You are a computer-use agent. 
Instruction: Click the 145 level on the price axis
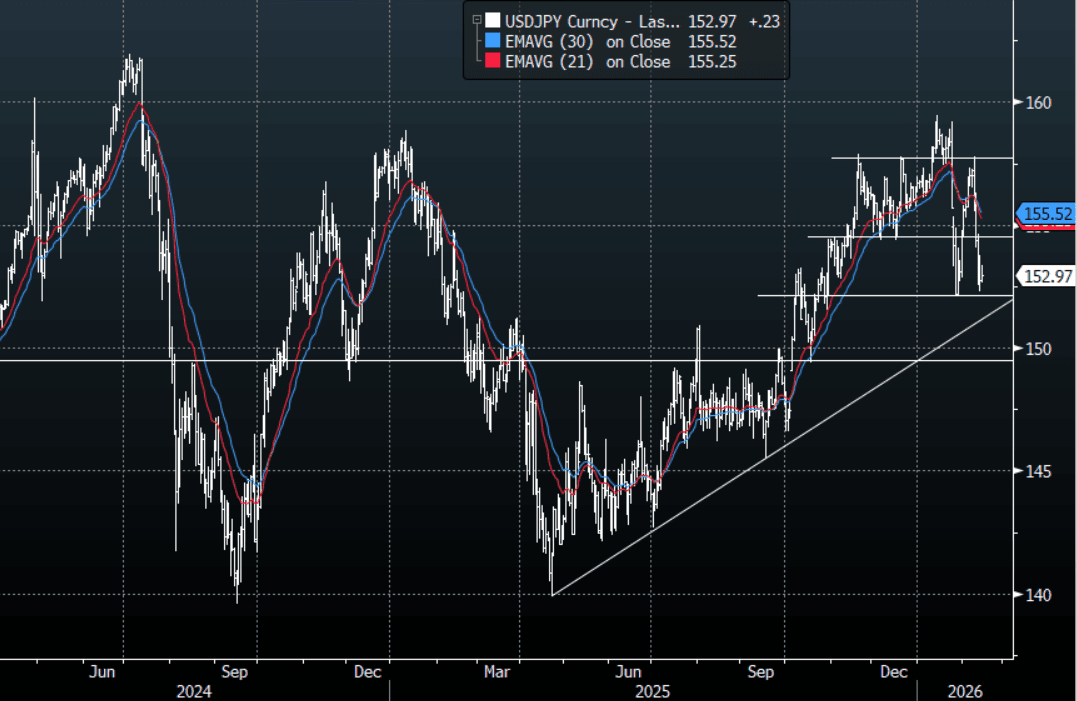(1039, 471)
